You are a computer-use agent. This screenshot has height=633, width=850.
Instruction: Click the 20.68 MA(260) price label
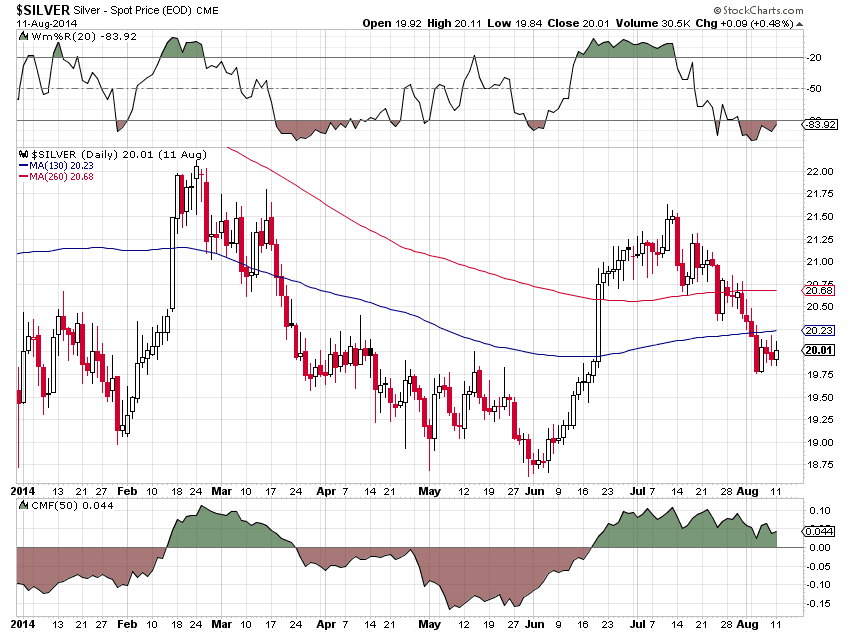coord(819,291)
